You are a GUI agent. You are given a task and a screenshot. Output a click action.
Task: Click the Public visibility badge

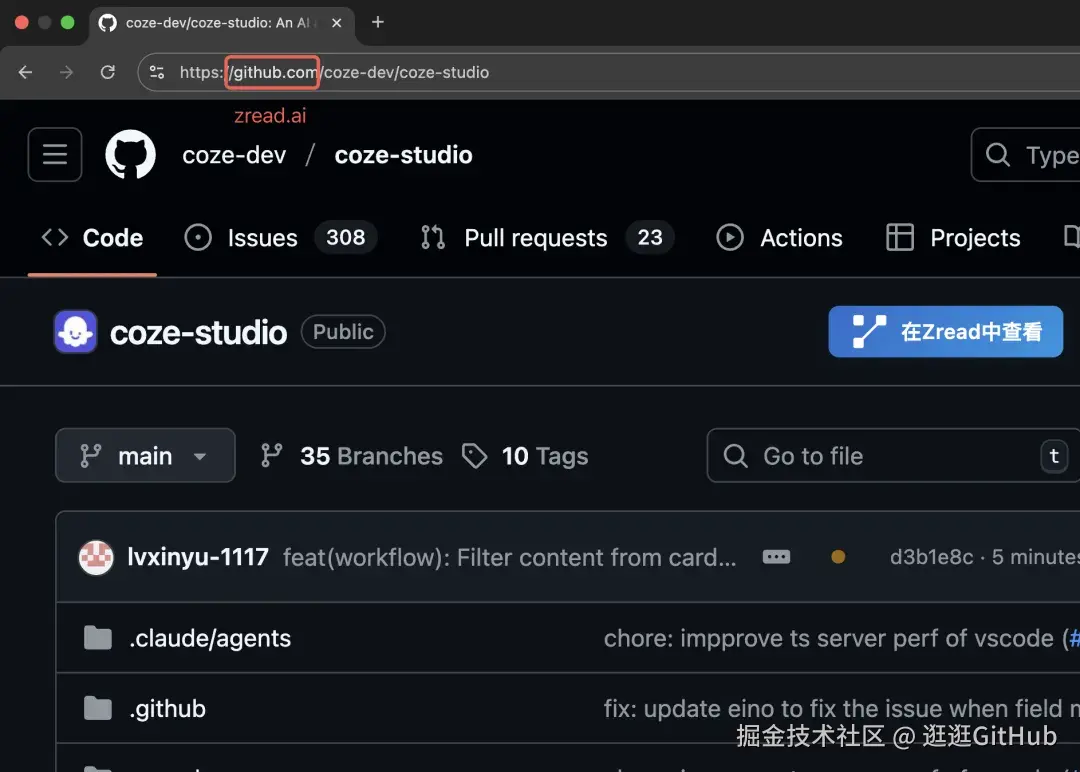pos(343,332)
